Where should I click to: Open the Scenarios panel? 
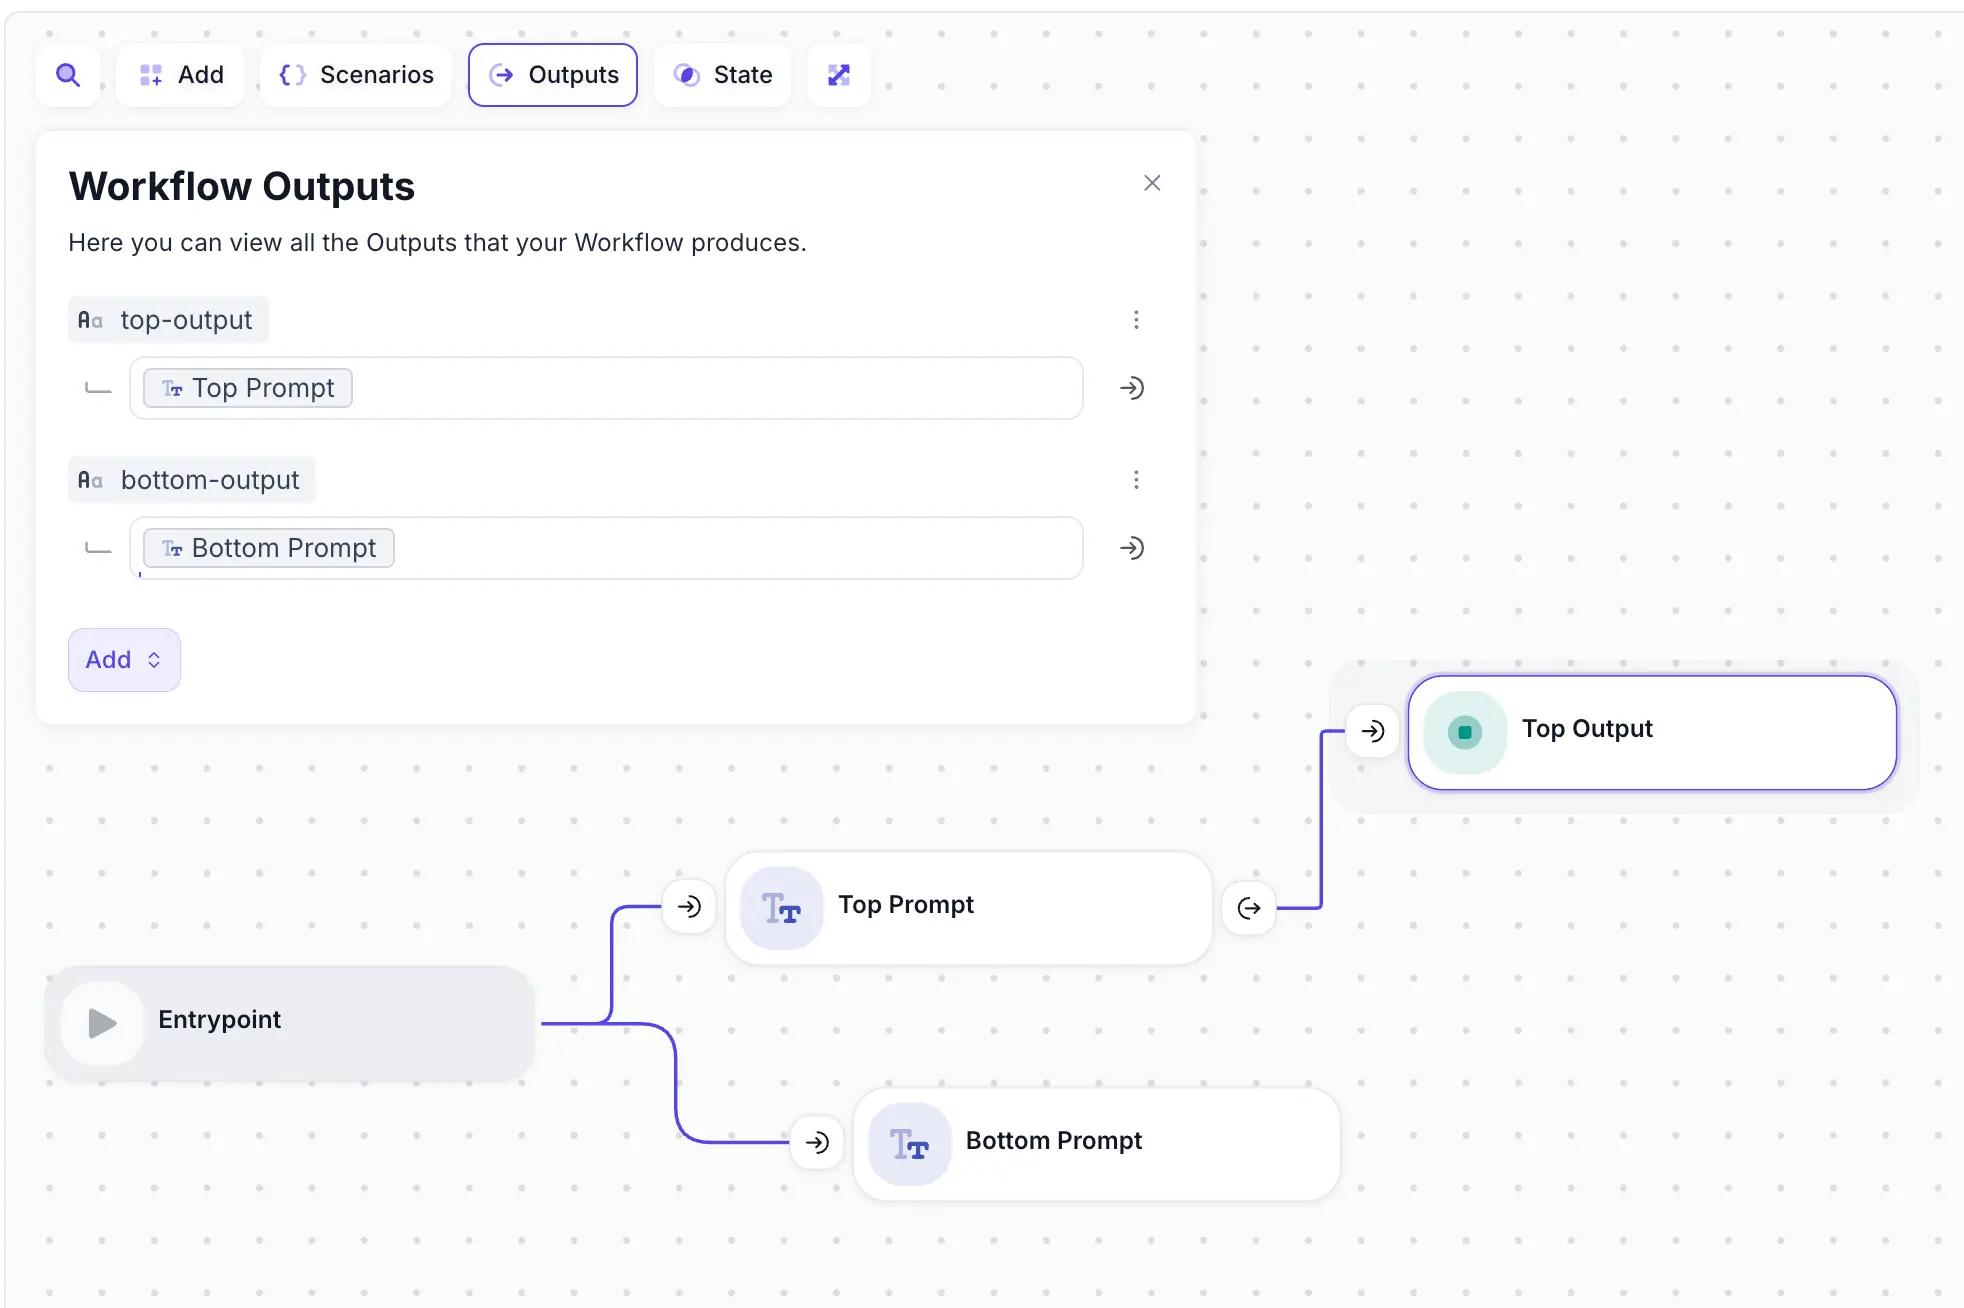[x=356, y=75]
